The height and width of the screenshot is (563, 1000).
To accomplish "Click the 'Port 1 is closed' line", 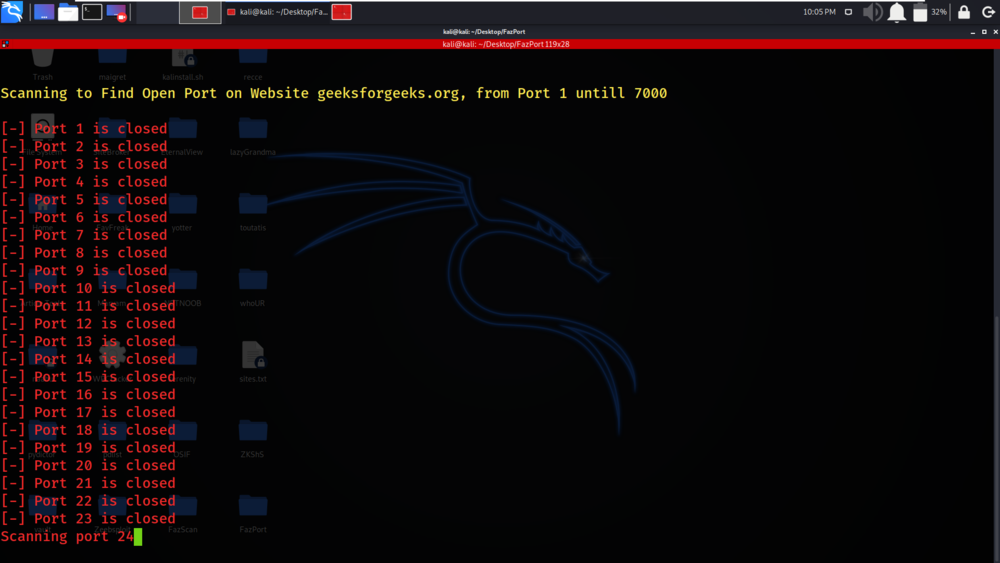I will [84, 128].
